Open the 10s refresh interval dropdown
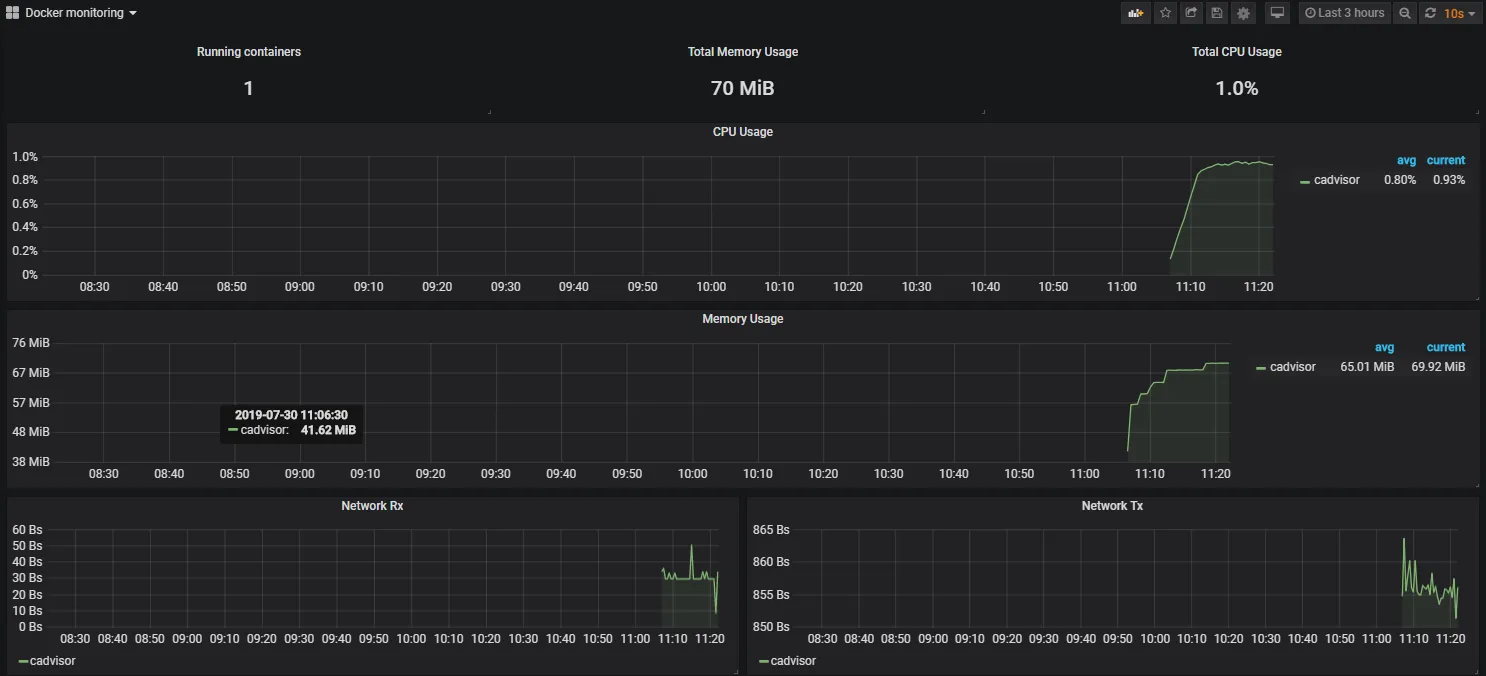Image resolution: width=1486 pixels, height=676 pixels. [1459, 13]
